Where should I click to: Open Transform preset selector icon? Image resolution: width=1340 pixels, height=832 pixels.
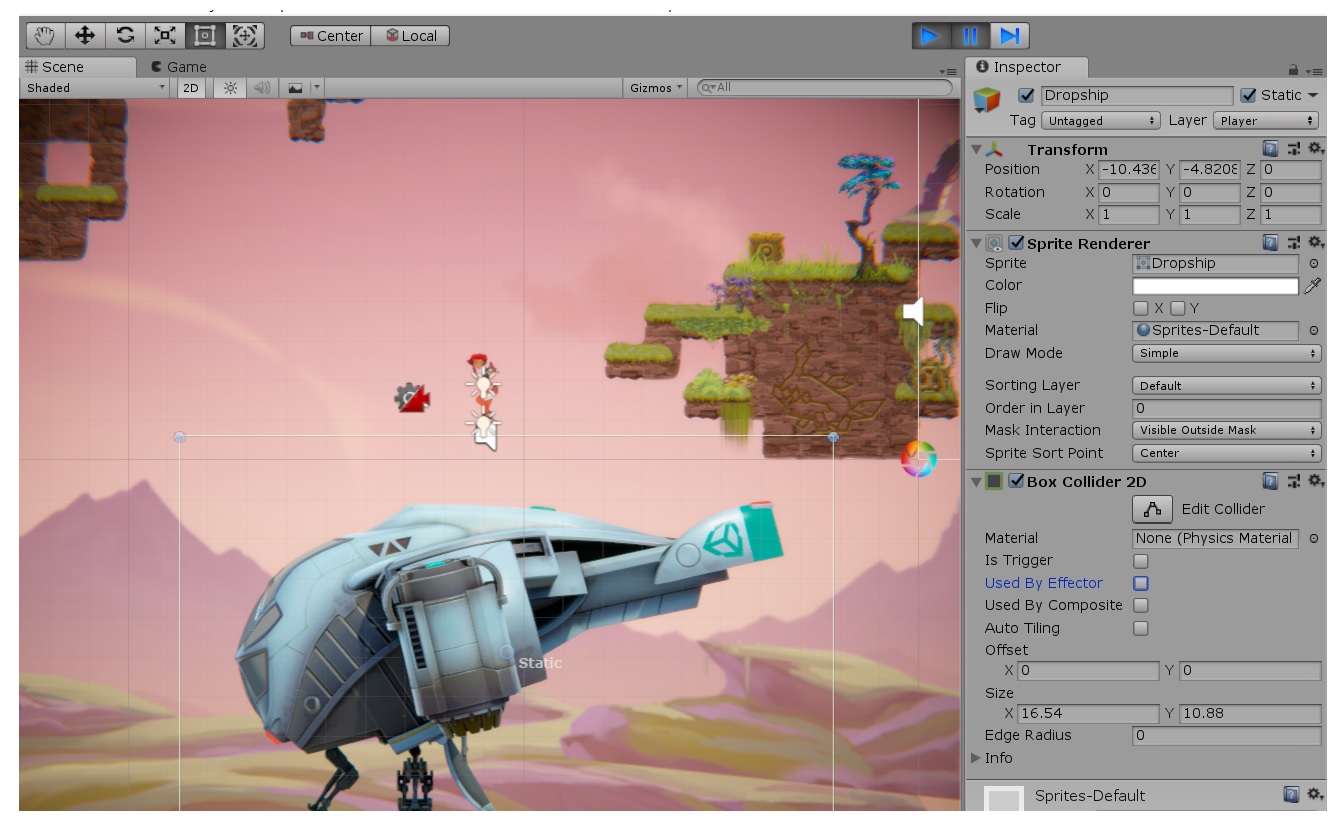1294,149
